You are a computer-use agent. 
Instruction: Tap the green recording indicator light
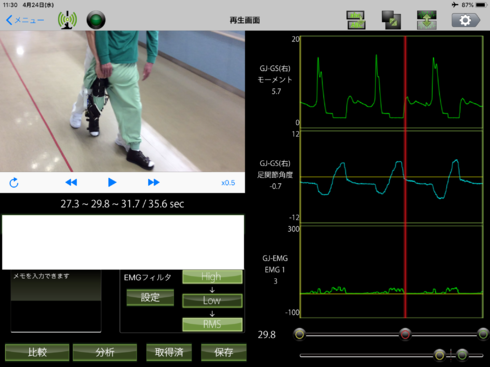[x=96, y=20]
